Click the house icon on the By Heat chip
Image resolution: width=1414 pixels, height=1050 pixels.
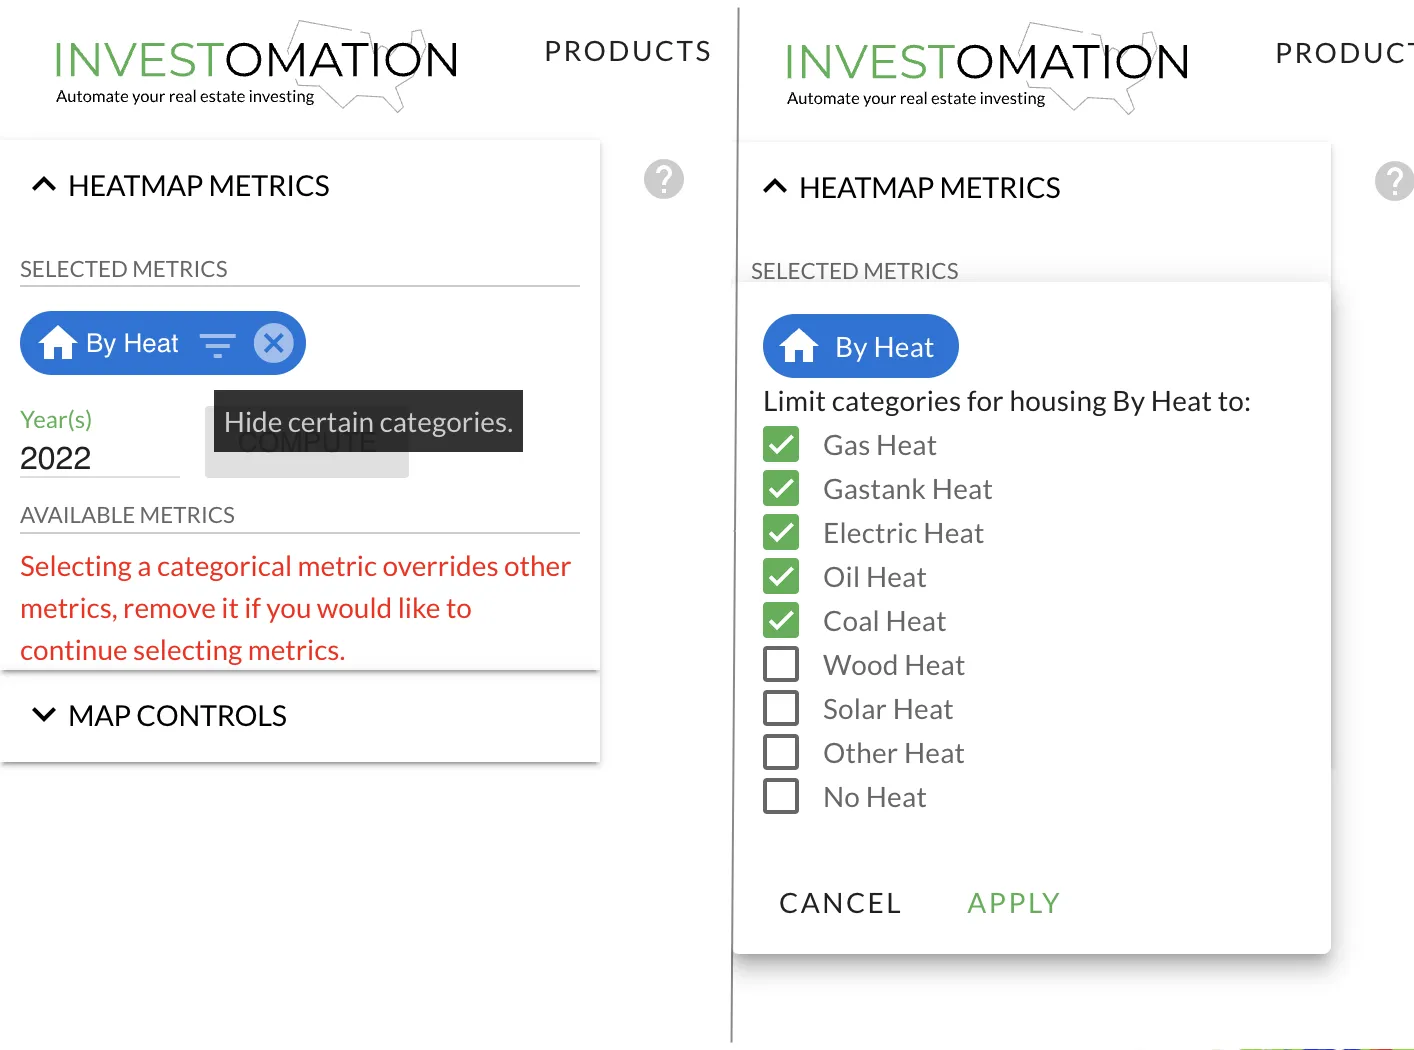tap(59, 343)
